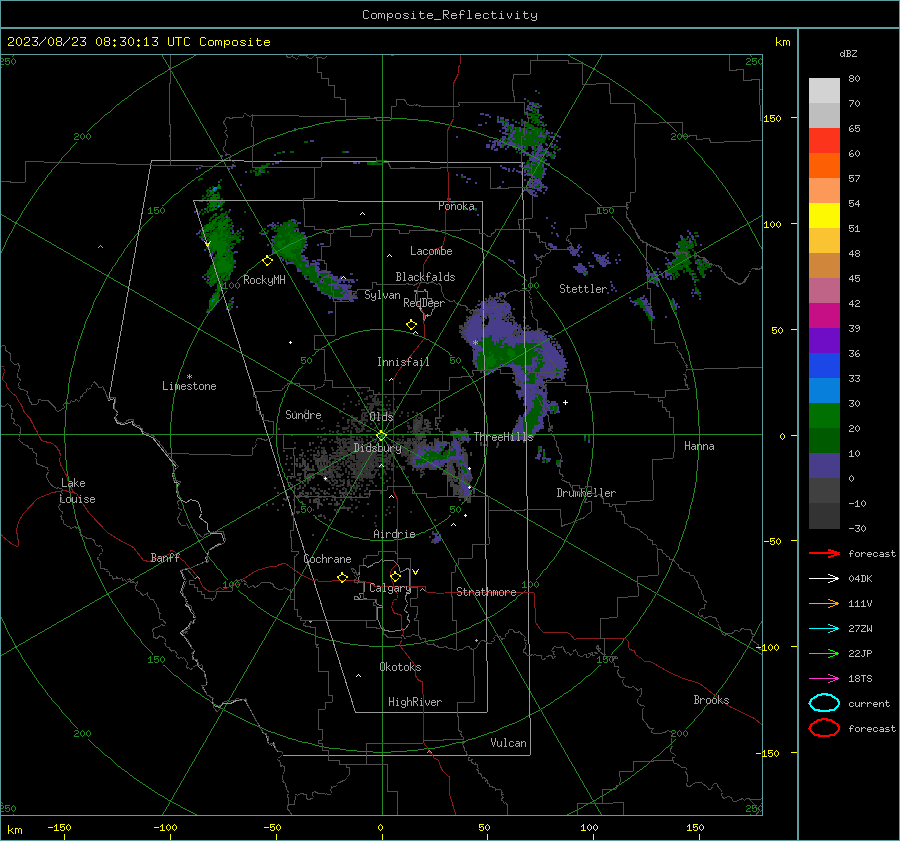Viewport: 900px width, 841px height.
Task: Click the magenta 18TS arrow legend icon
Action: (824, 679)
